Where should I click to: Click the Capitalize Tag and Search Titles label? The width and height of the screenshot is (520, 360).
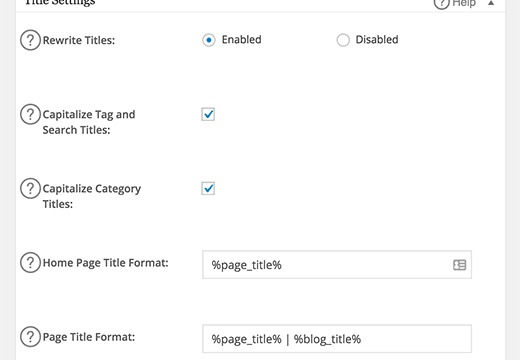pos(89,122)
